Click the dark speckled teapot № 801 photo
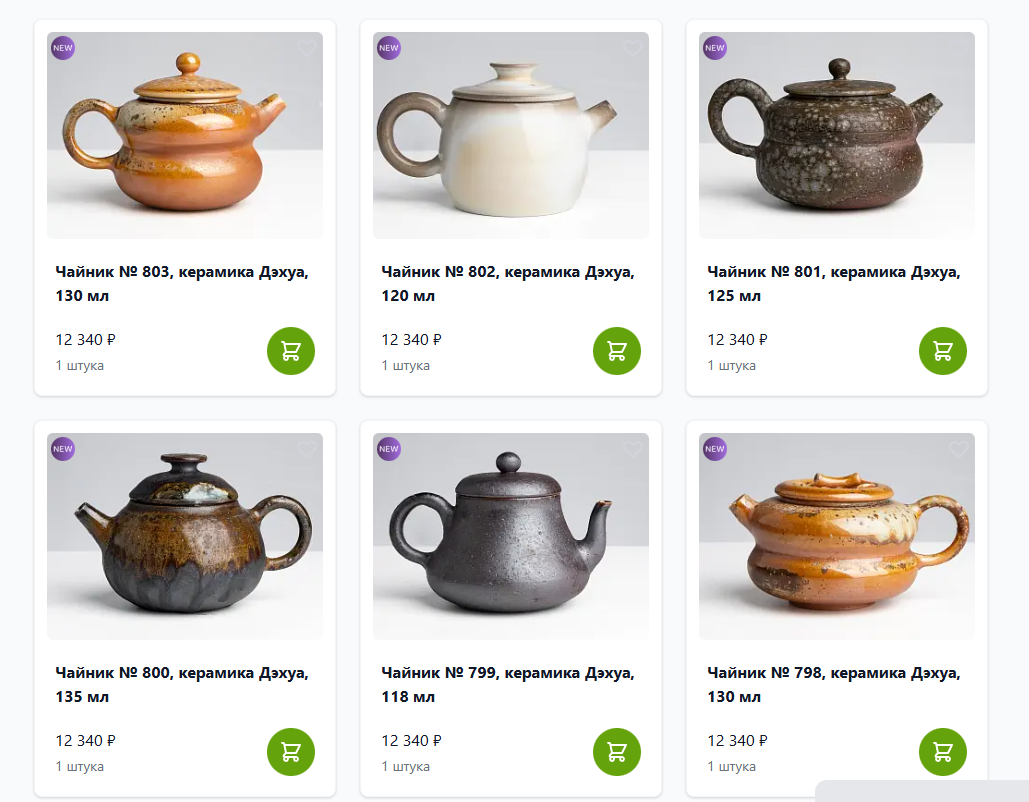This screenshot has height=802, width=1029. click(x=830, y=140)
